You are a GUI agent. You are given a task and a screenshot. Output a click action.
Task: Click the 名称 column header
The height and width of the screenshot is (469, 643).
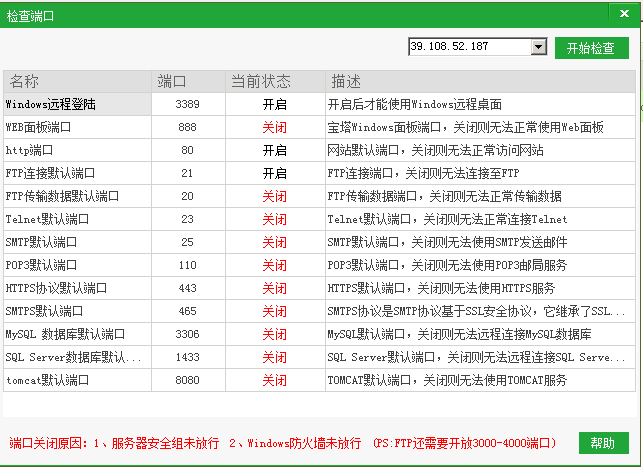78,81
